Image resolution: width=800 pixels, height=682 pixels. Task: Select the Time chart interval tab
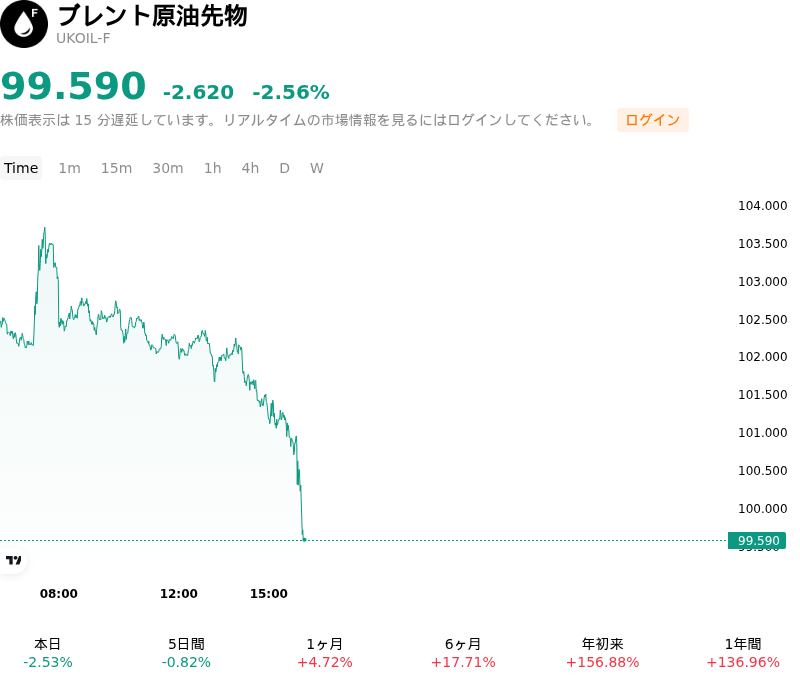tap(21, 168)
